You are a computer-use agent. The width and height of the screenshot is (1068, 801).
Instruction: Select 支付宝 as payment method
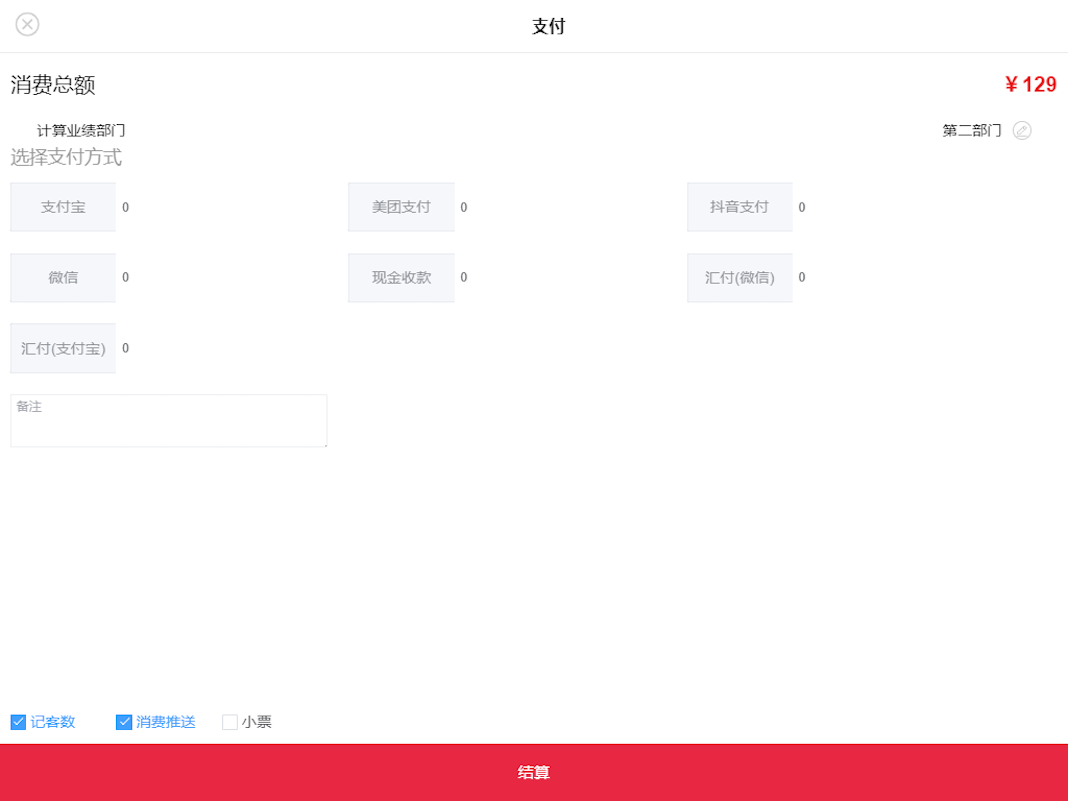click(x=63, y=207)
